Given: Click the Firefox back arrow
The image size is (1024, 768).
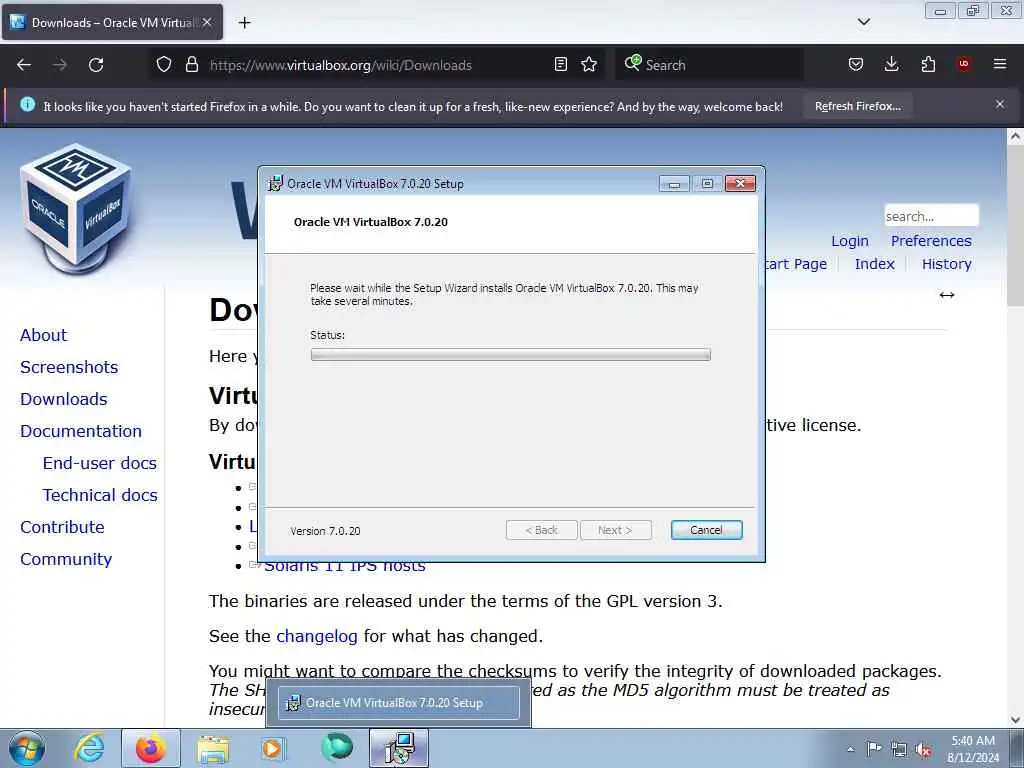Looking at the screenshot, I should pos(24,65).
